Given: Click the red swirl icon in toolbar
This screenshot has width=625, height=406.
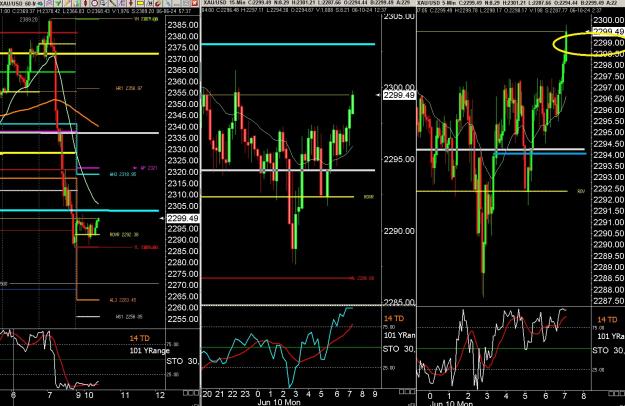Looking at the screenshot, I should (x=158, y=3).
